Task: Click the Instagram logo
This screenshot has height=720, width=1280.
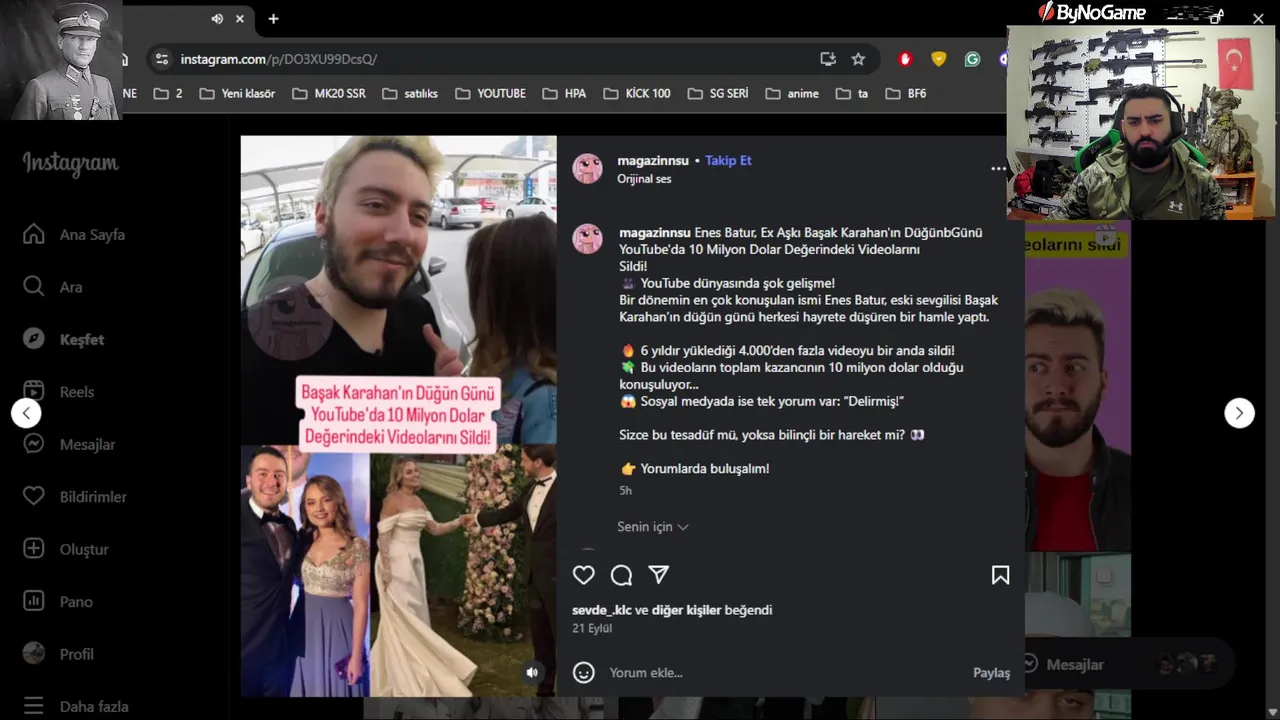Action: [71, 163]
